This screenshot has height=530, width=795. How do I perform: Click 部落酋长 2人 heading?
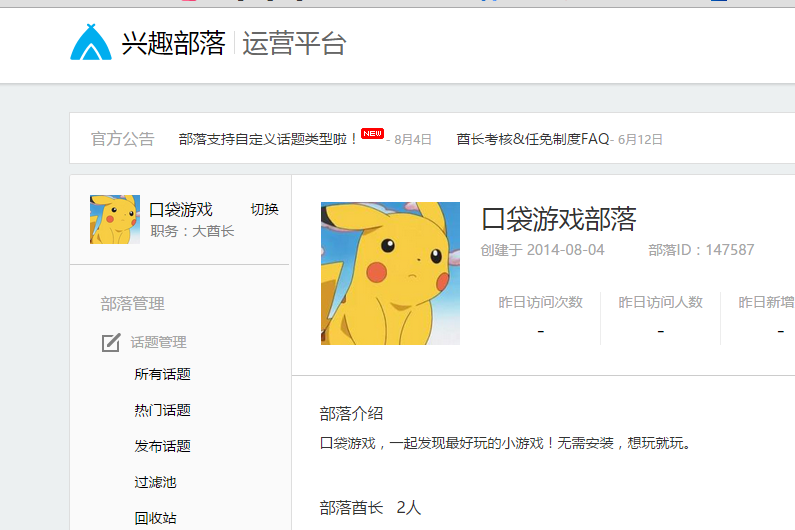[370, 508]
